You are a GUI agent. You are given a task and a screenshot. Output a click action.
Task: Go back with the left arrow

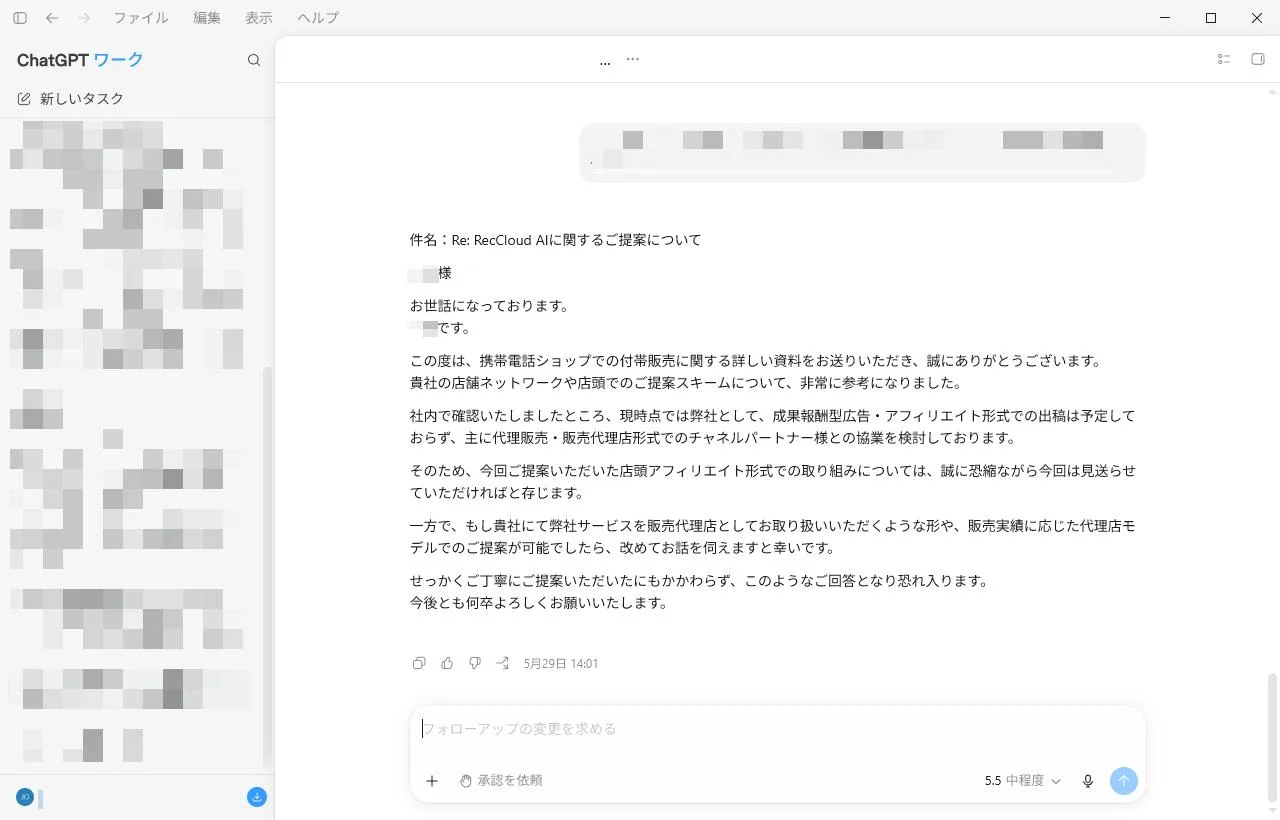coord(52,18)
